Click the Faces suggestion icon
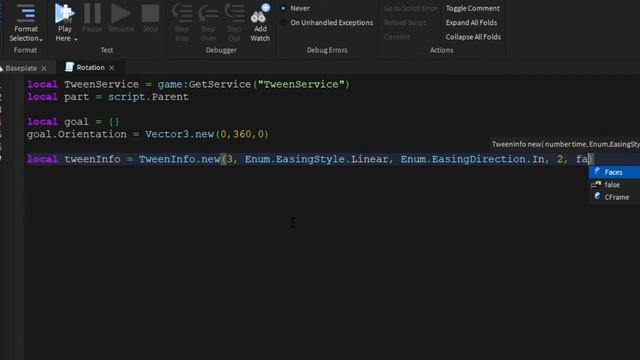 [x=597, y=171]
